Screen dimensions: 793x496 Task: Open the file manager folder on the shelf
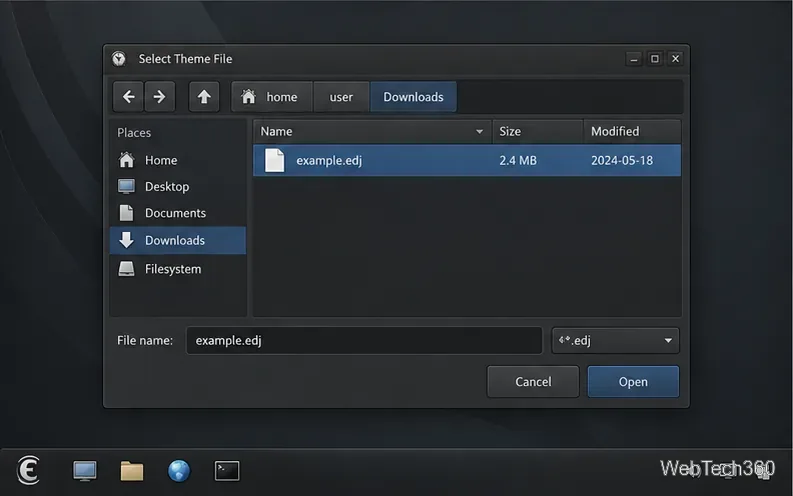132,471
